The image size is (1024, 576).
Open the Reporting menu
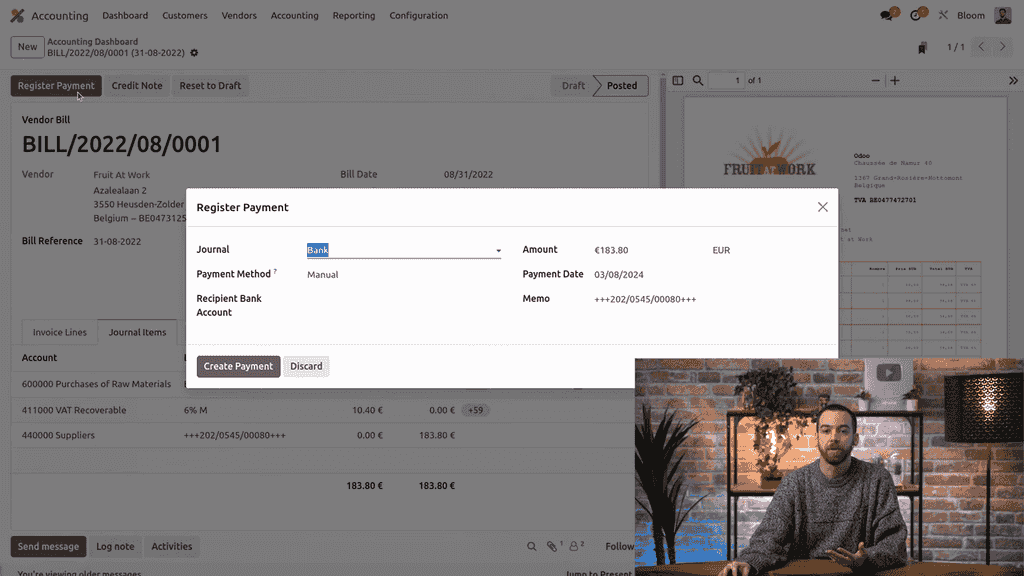tap(354, 16)
